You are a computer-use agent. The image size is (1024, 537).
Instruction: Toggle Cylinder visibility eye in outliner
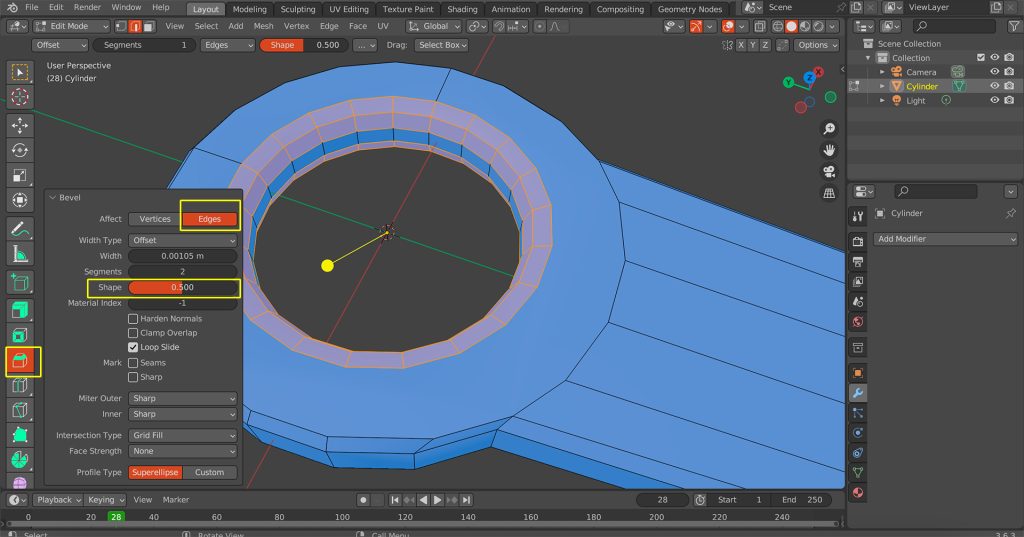click(x=995, y=86)
